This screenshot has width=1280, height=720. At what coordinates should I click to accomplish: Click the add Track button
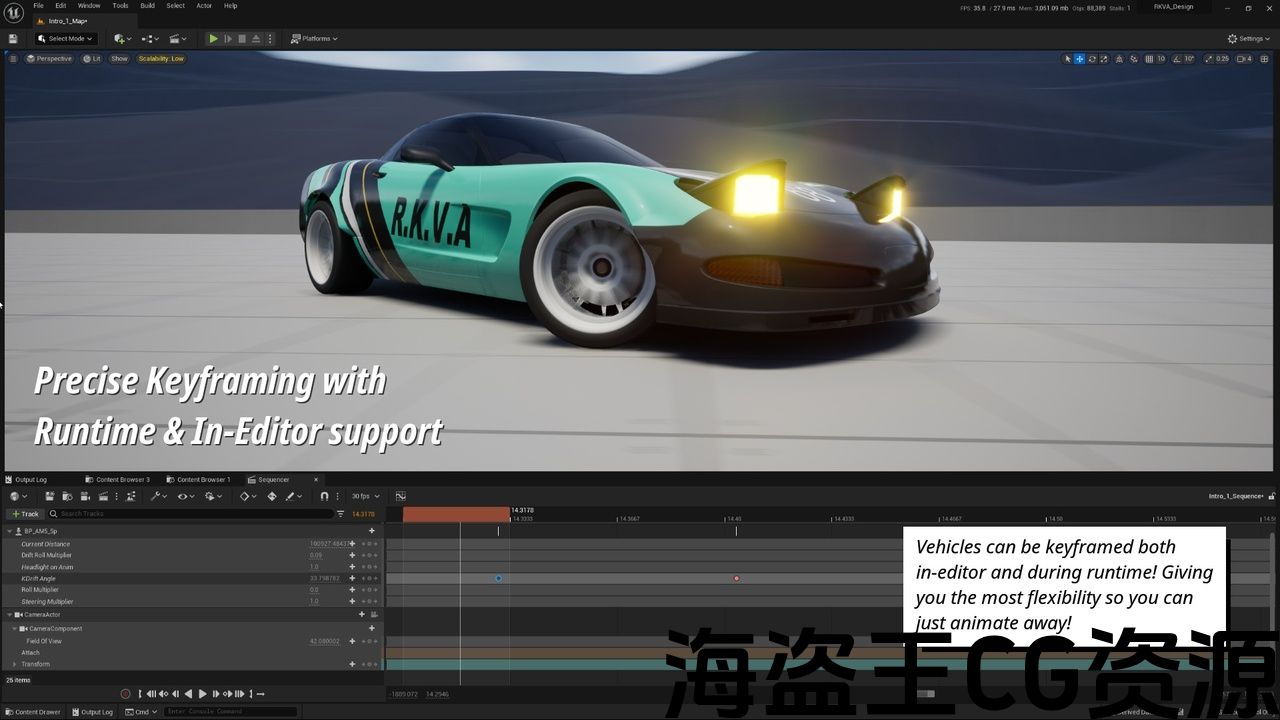click(x=25, y=514)
